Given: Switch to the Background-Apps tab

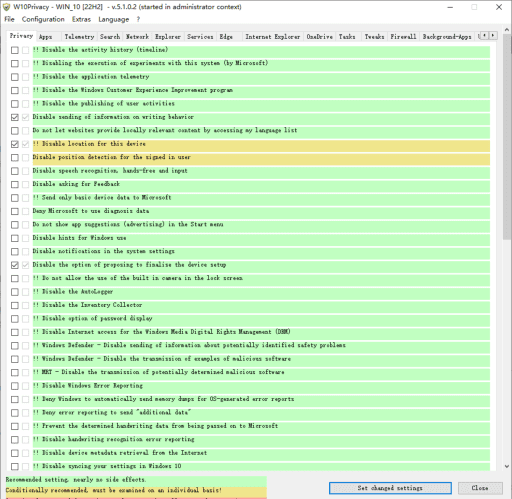Looking at the screenshot, I should click(x=447, y=37).
